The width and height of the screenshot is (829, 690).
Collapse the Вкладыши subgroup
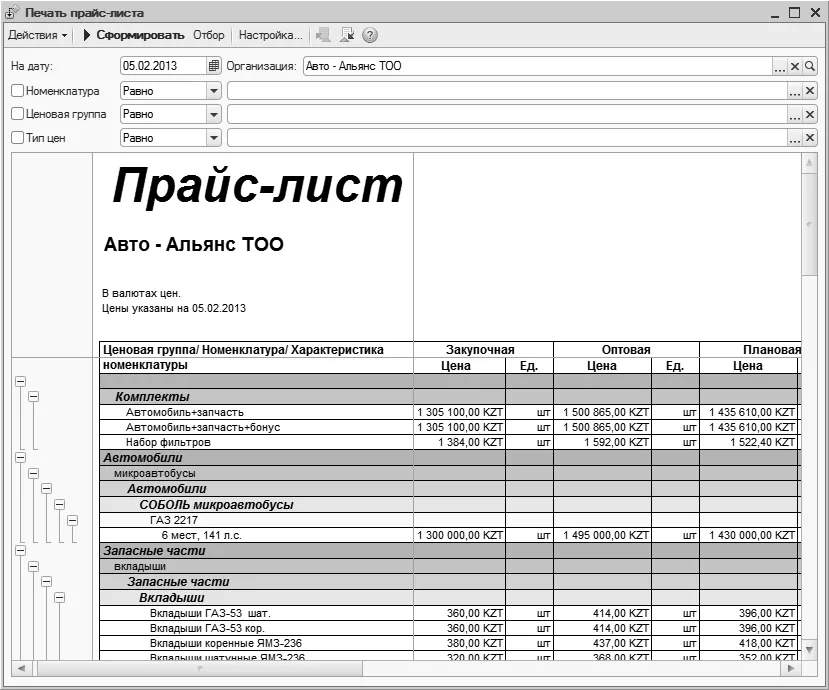coord(60,597)
